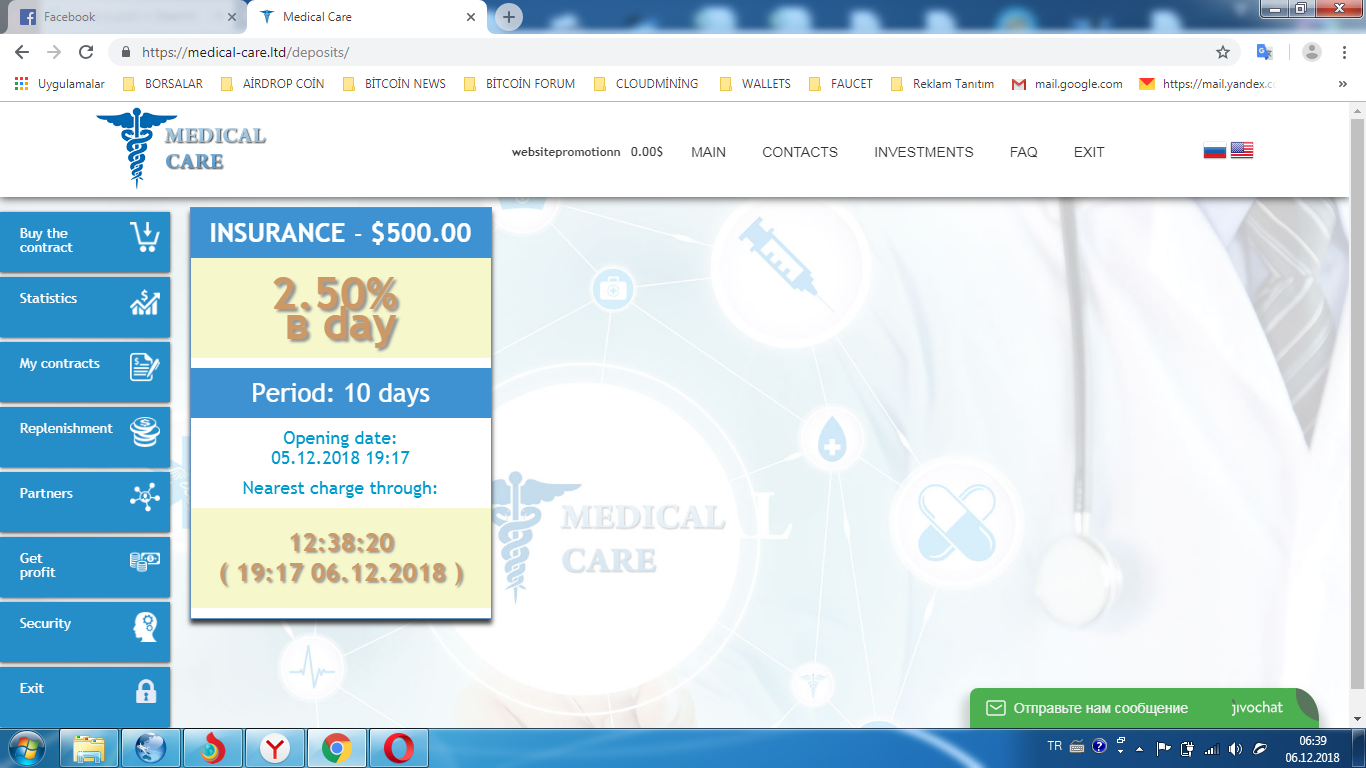Select the Medical Care tab

(368, 17)
